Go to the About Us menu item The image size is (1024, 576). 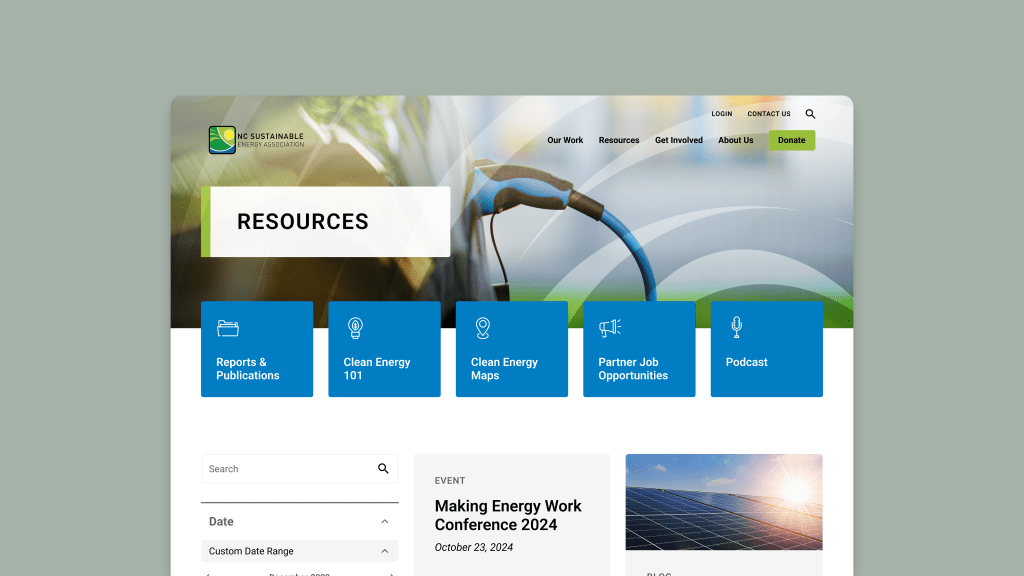coord(736,140)
